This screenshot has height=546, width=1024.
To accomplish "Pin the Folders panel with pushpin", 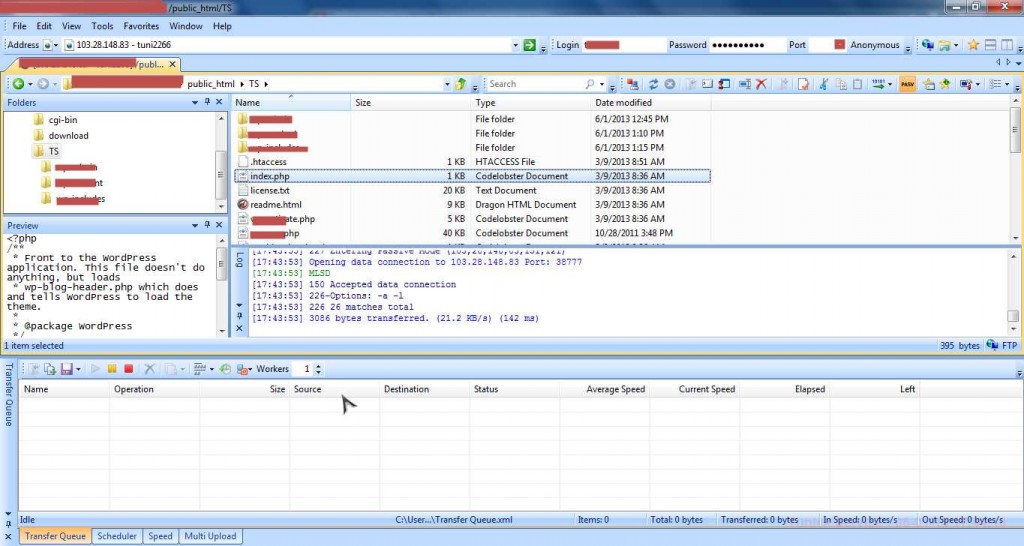I will 207,102.
